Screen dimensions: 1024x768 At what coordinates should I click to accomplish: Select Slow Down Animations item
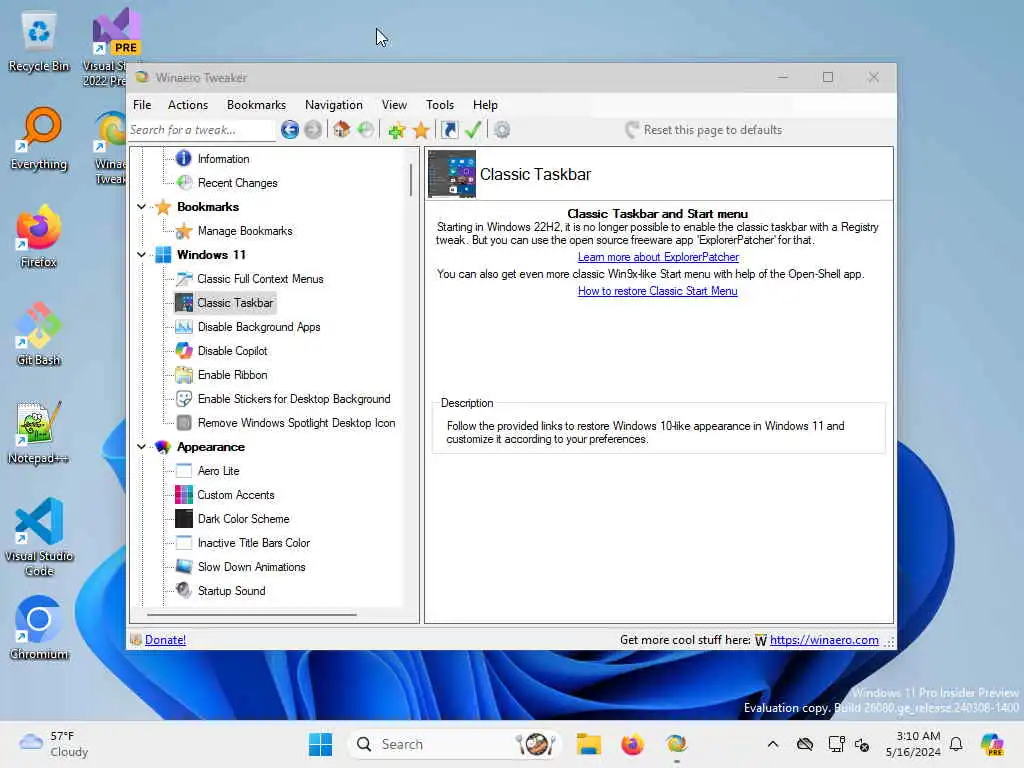[251, 567]
